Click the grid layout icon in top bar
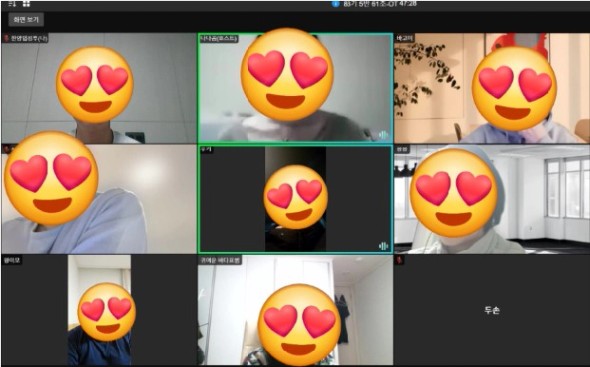Viewport: 590px width, 367px height. pos(26,4)
